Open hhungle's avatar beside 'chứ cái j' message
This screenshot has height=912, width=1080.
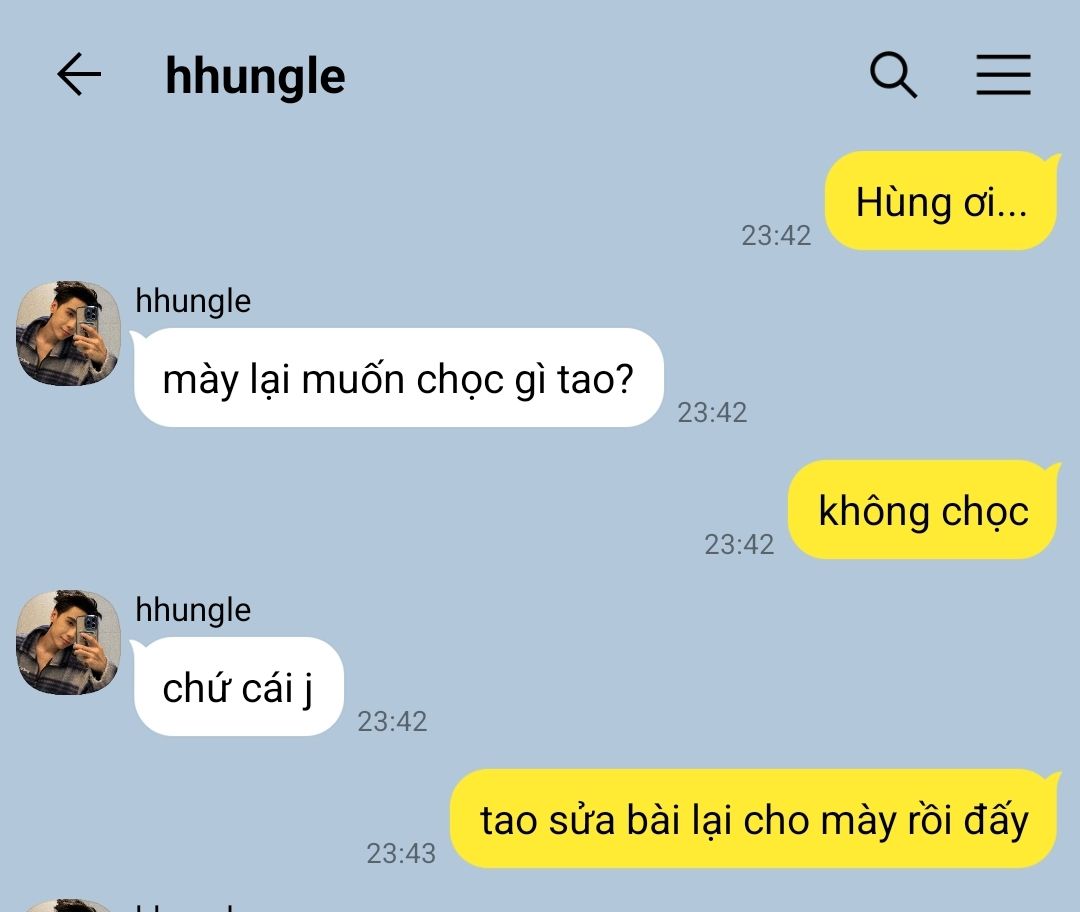[68, 642]
